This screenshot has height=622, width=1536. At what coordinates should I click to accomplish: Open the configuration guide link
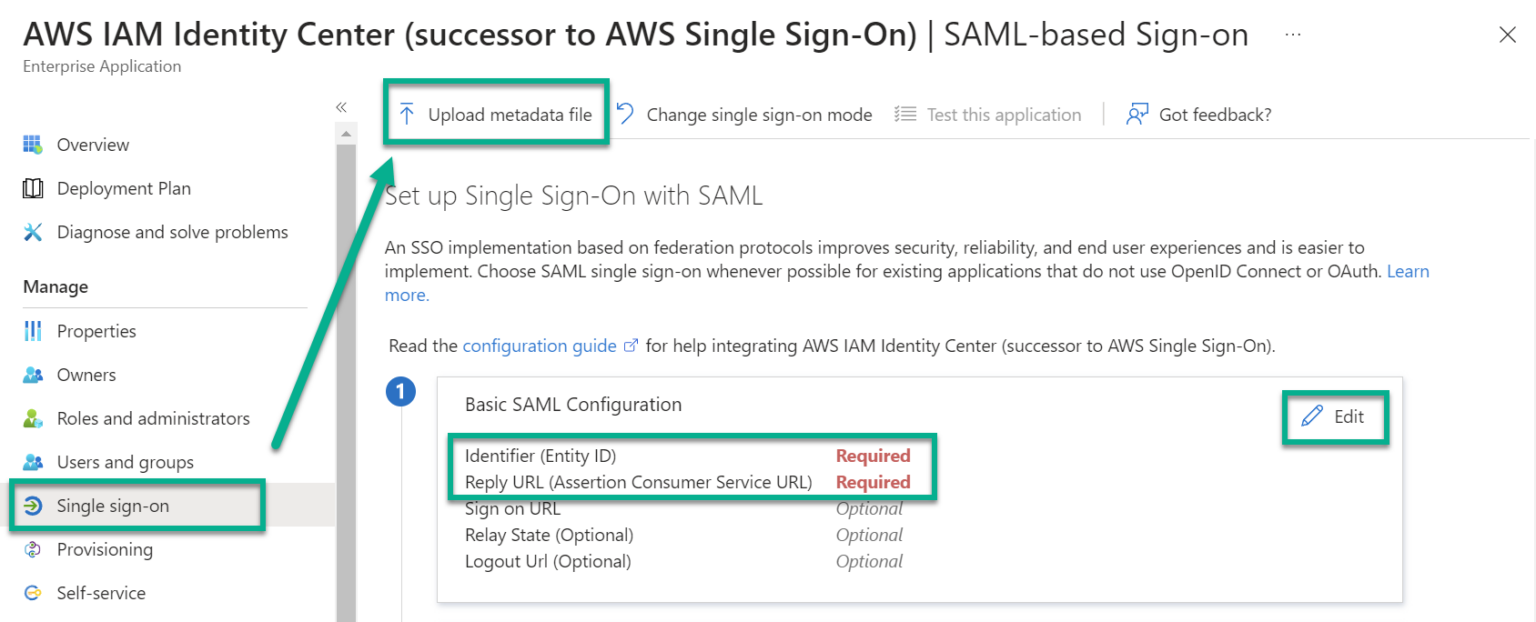click(541, 345)
